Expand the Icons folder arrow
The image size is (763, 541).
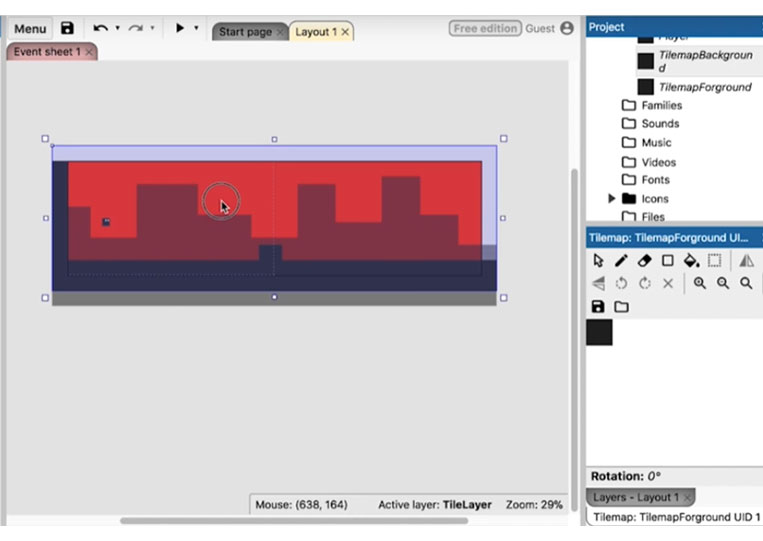click(612, 198)
